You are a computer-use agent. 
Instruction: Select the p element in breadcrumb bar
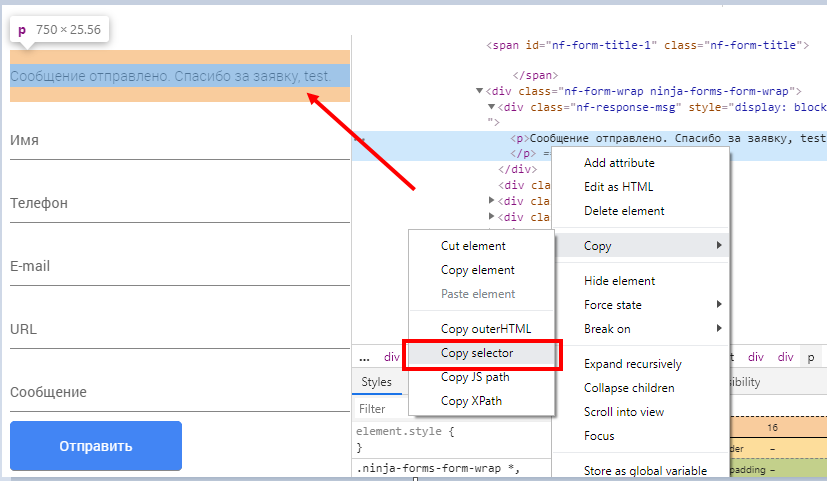point(811,357)
